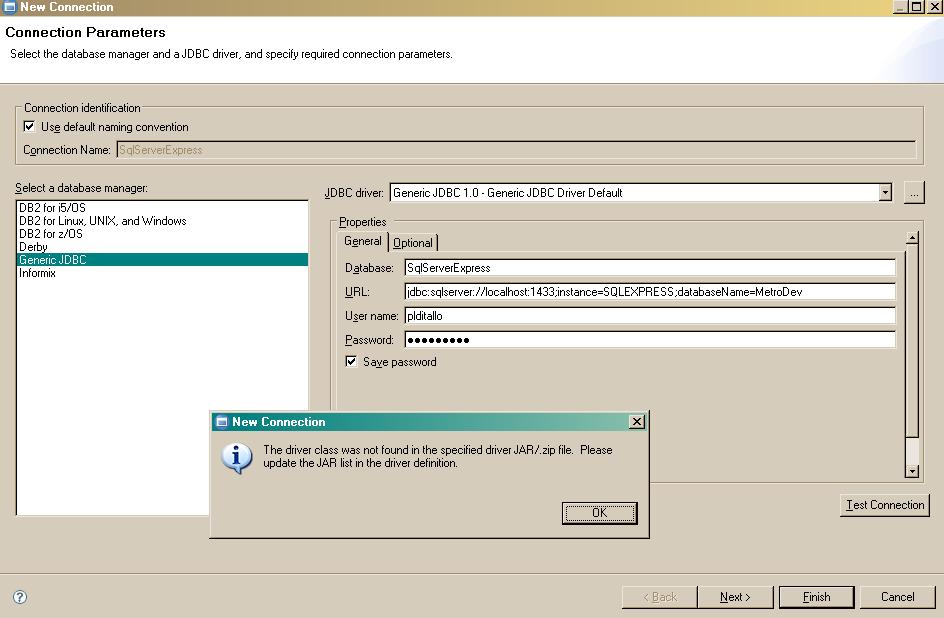Click Test Connection
The height and width of the screenshot is (618, 944).
pos(884,505)
